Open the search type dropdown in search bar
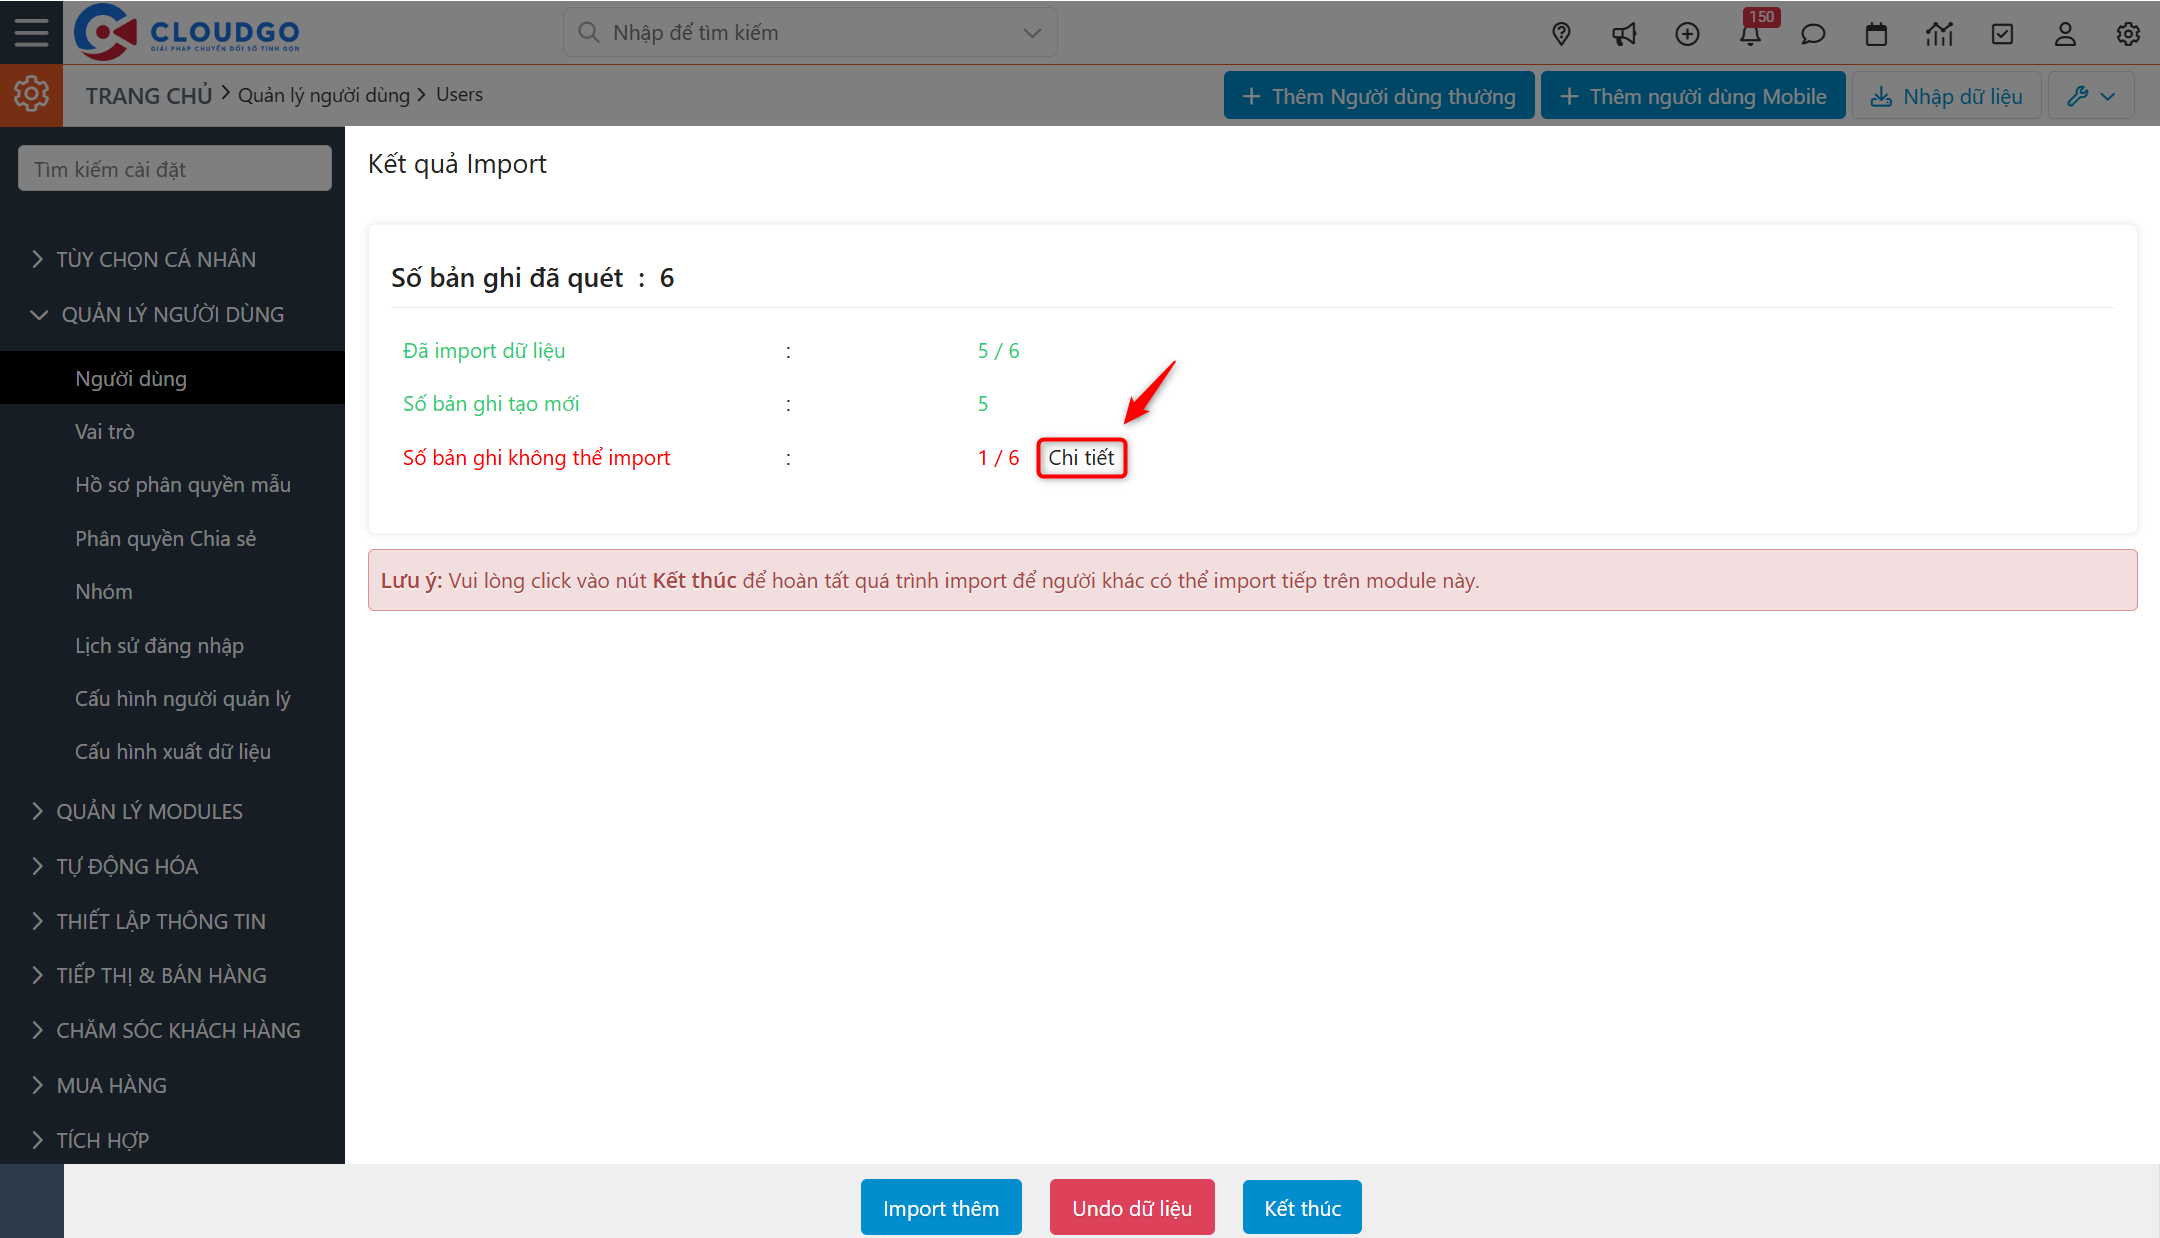This screenshot has height=1238, width=2160. (1031, 32)
